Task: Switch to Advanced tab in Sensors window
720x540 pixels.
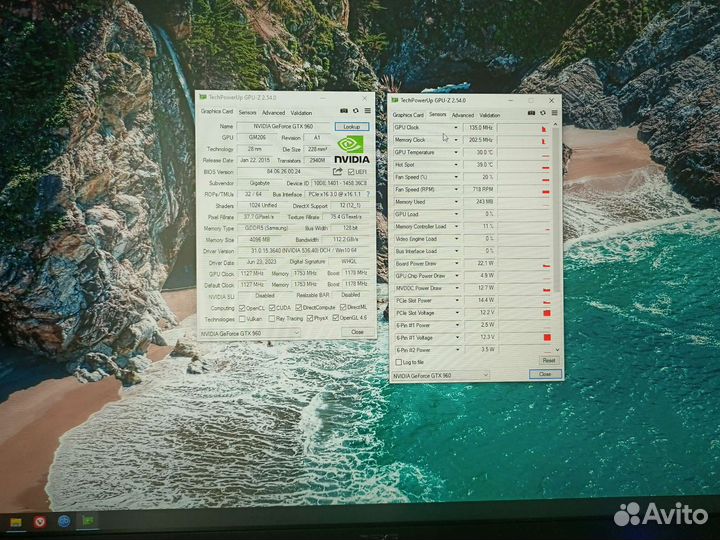Action: click(x=462, y=115)
